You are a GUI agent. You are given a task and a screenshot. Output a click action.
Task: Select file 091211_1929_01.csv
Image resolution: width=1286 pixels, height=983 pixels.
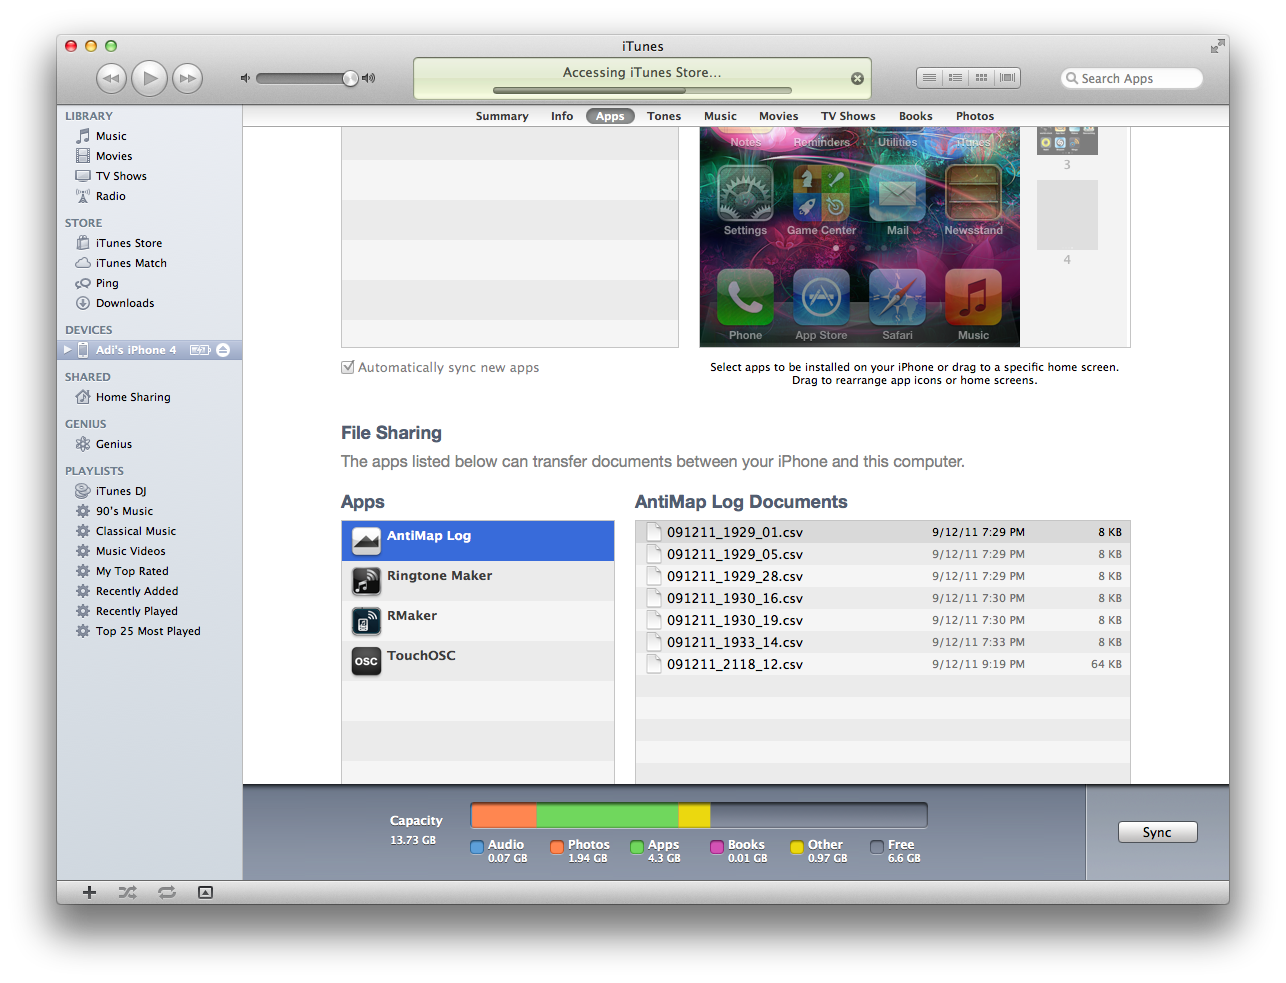tap(883, 532)
